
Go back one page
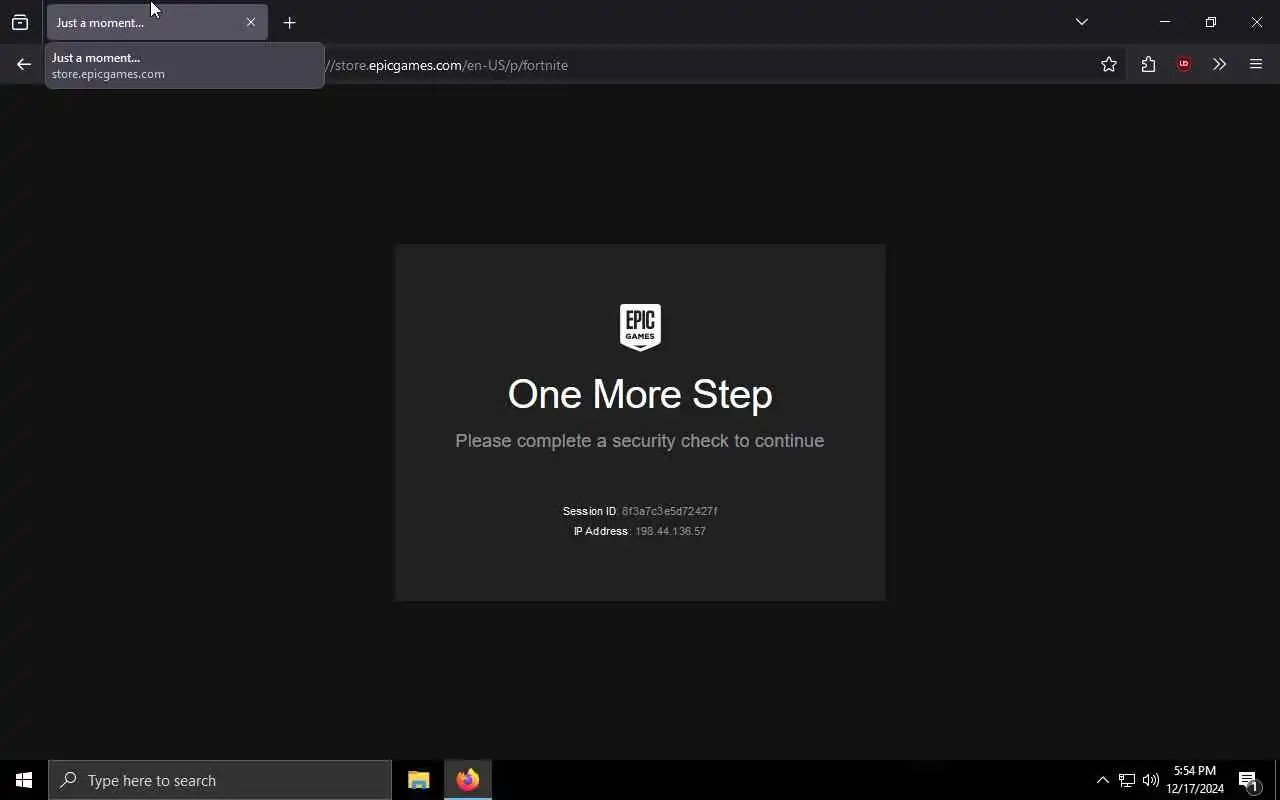(x=24, y=64)
